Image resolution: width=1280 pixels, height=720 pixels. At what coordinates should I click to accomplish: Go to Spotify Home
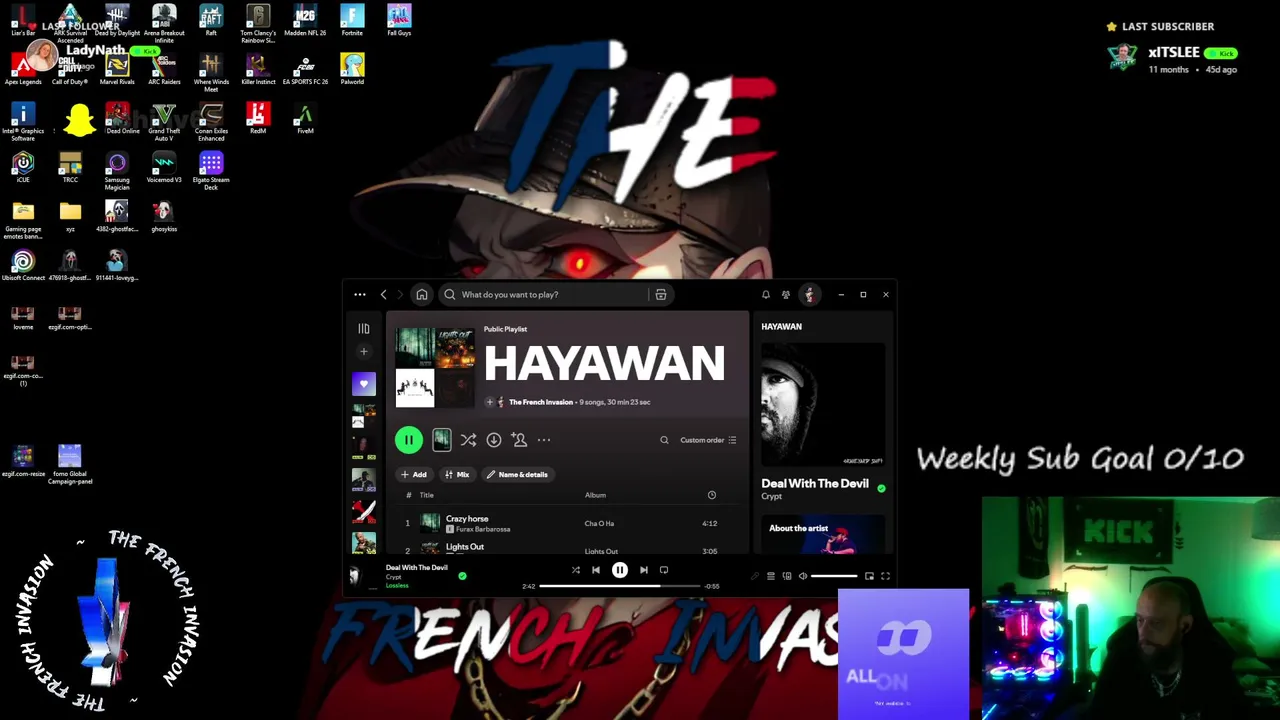click(422, 295)
